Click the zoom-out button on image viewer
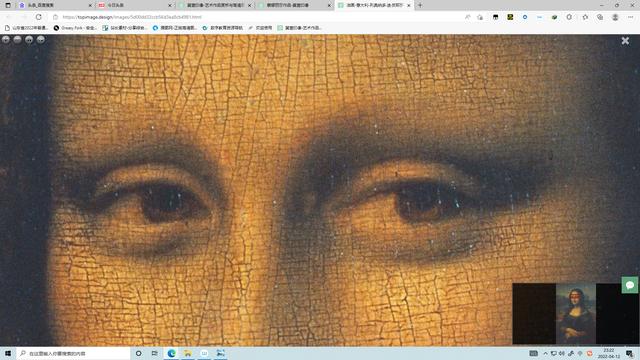640x360 pixels. click(x=17, y=40)
